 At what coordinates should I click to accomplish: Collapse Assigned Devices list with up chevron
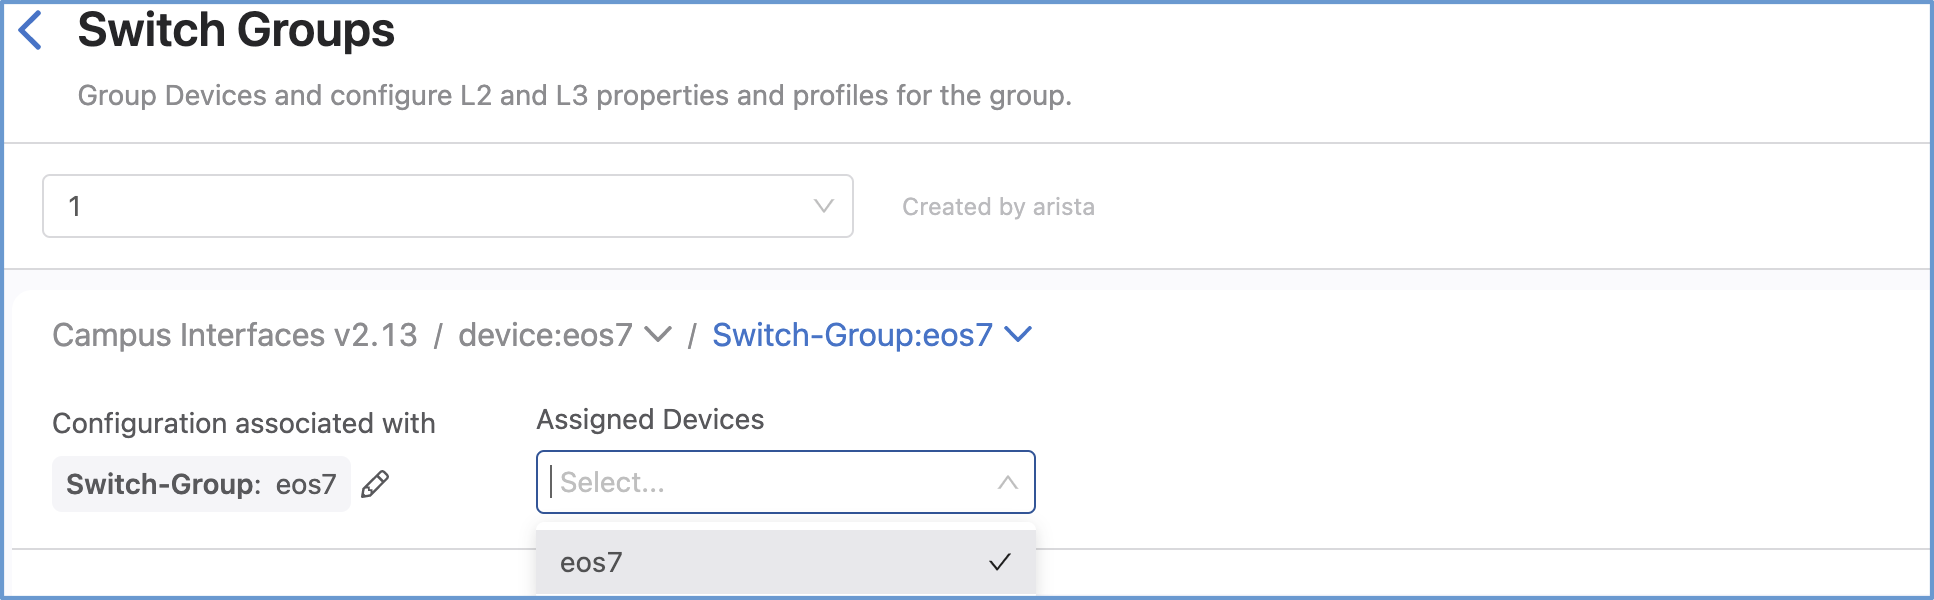pos(1007,483)
